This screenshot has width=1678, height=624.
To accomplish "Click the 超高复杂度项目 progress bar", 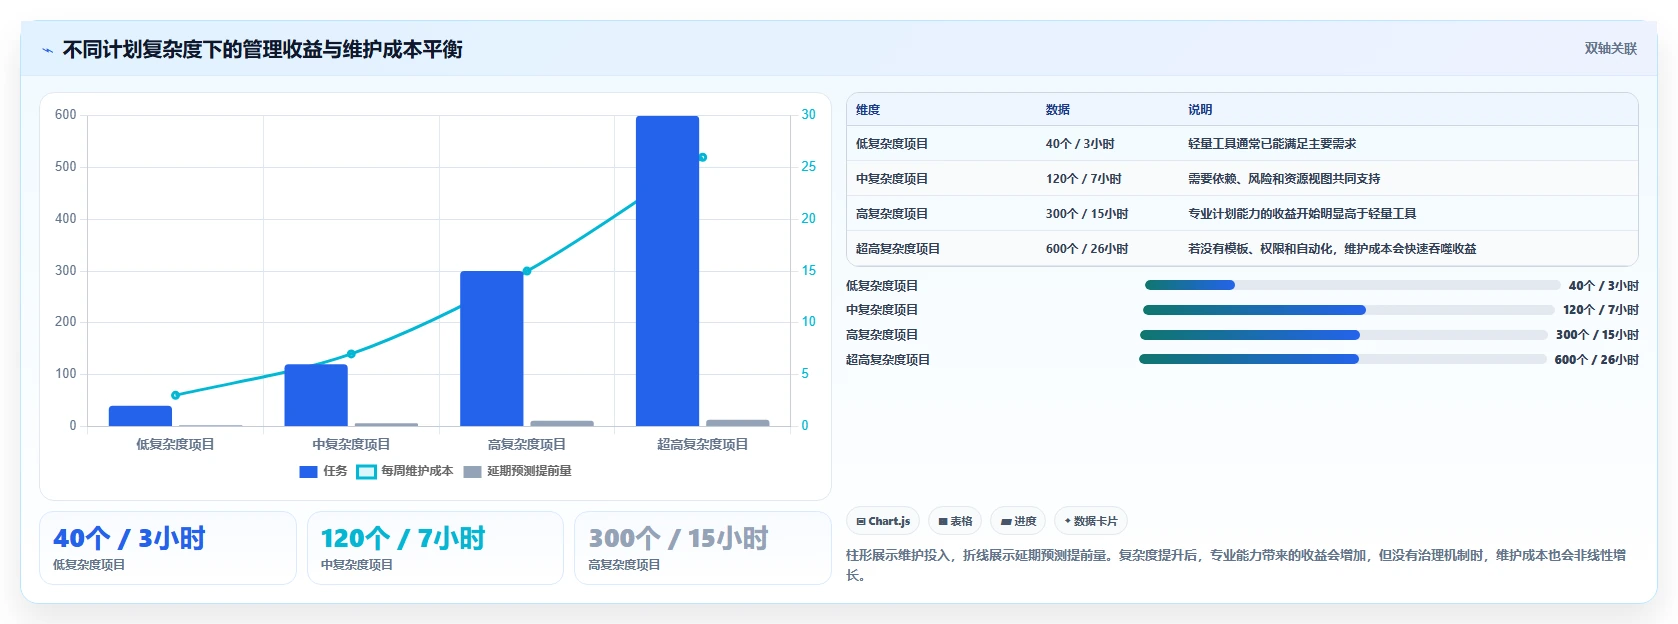I will (1343, 359).
